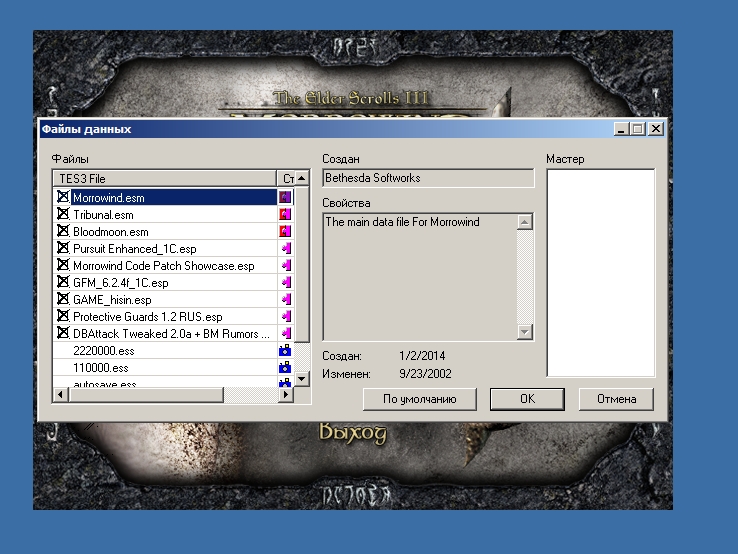Click the GFM_6.2.4f_1C.esp plugin icon
This screenshot has height=554, width=738.
(x=286, y=282)
